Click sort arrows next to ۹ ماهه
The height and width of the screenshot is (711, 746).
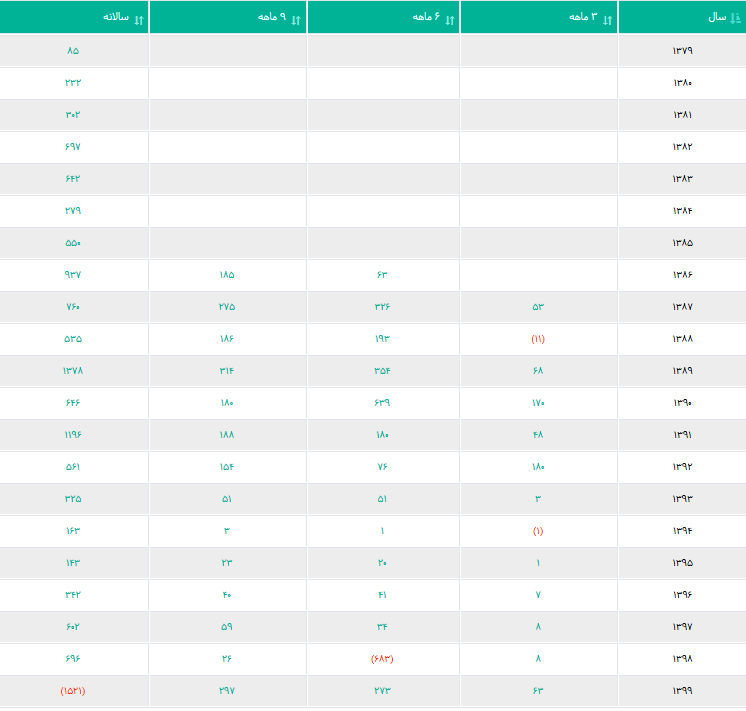tap(296, 20)
